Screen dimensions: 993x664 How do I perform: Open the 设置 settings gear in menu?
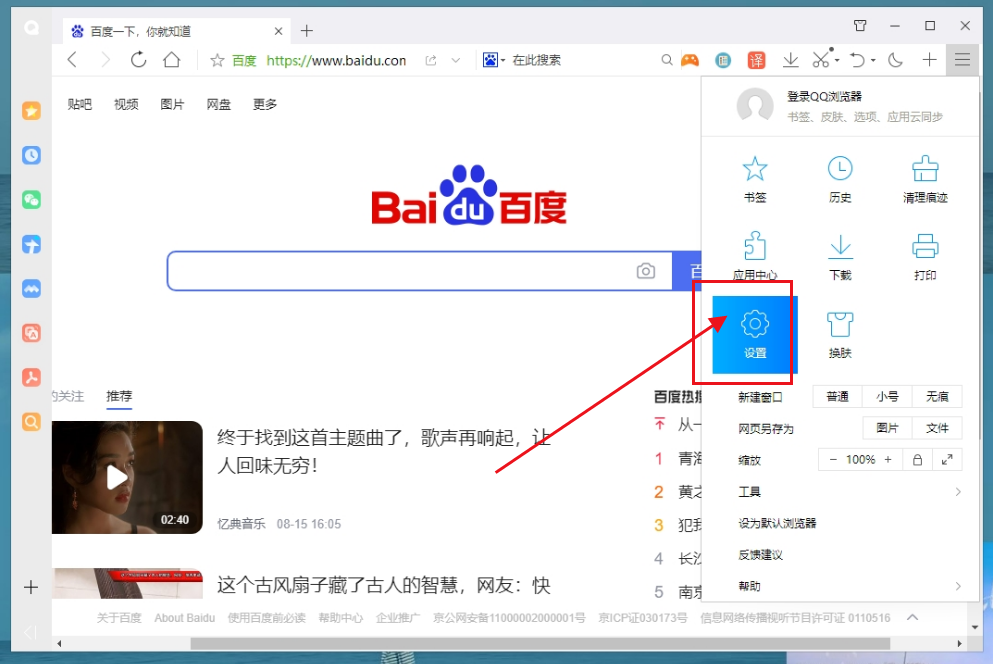tap(754, 335)
